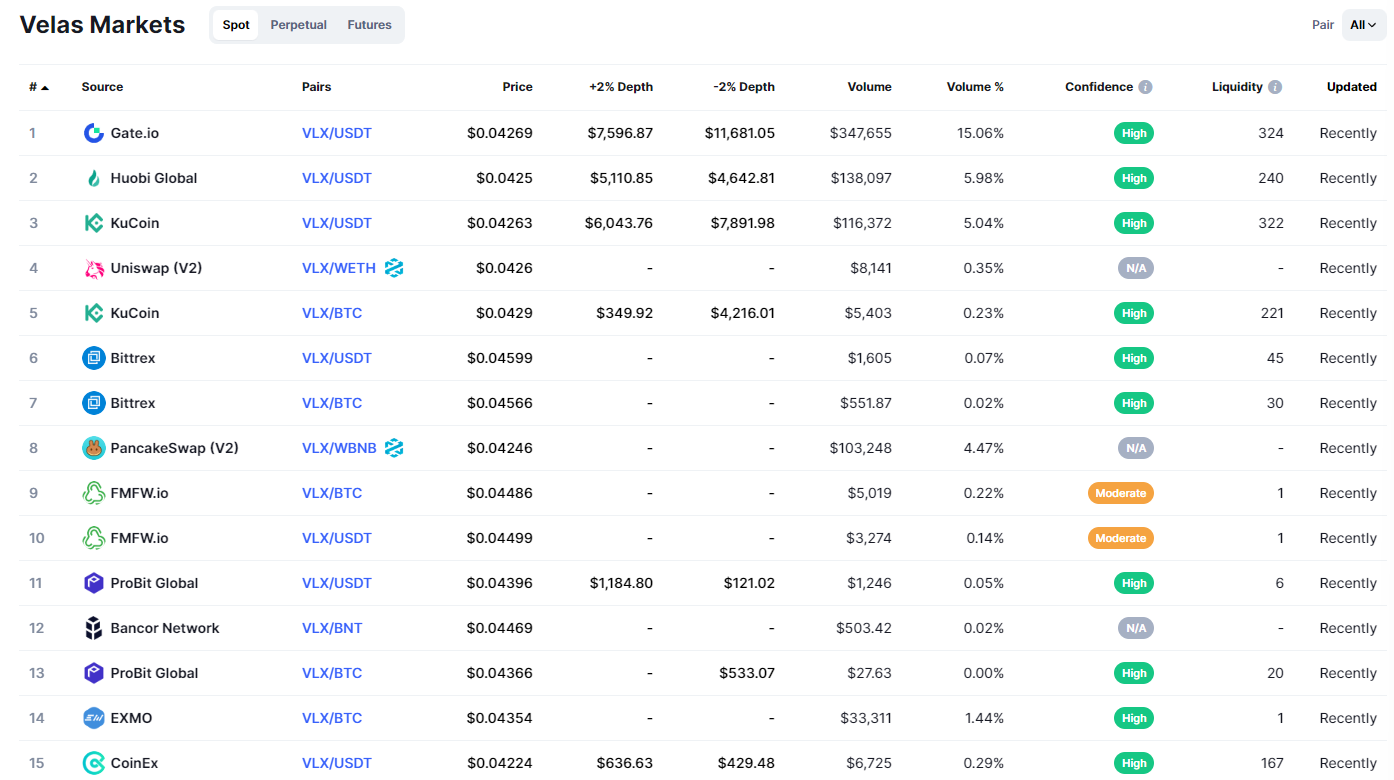
Task: Click the Bancor Network source name
Action: pyautogui.click(x=165, y=628)
